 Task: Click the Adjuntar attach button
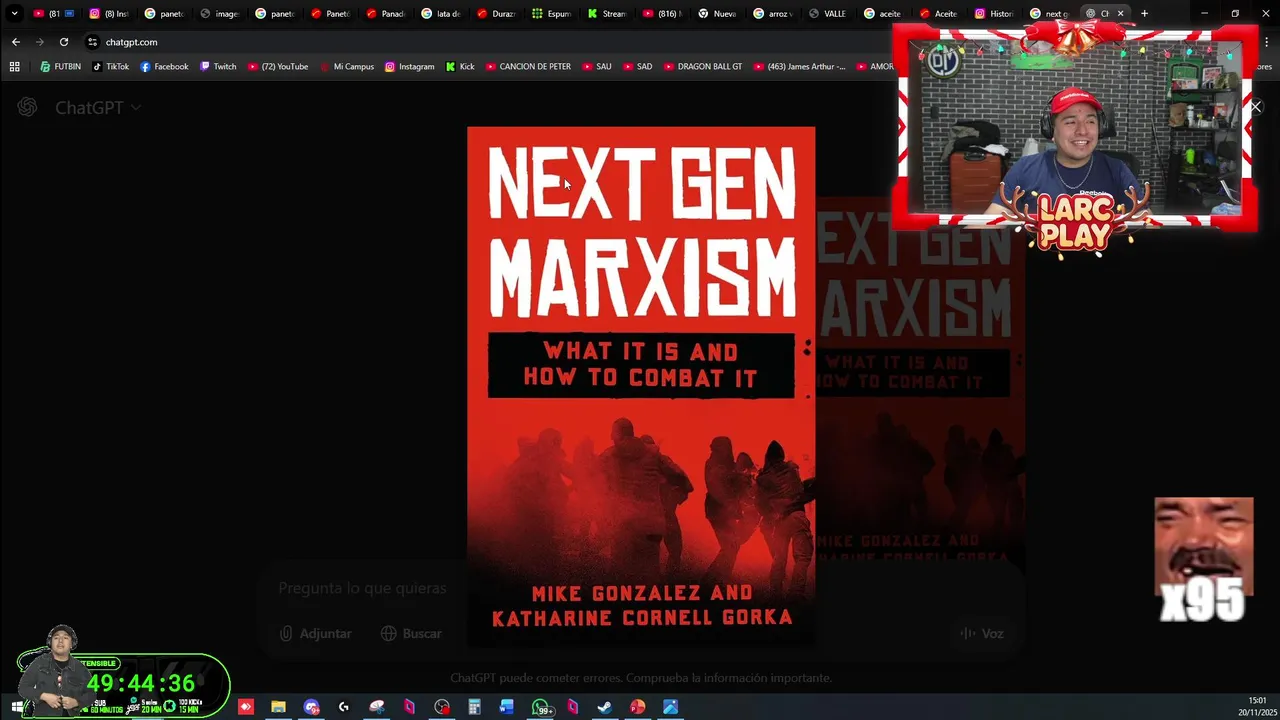316,633
